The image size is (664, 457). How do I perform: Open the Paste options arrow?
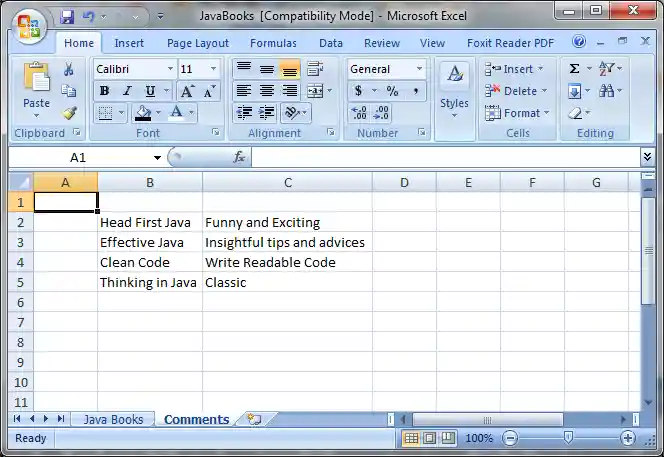[36, 115]
